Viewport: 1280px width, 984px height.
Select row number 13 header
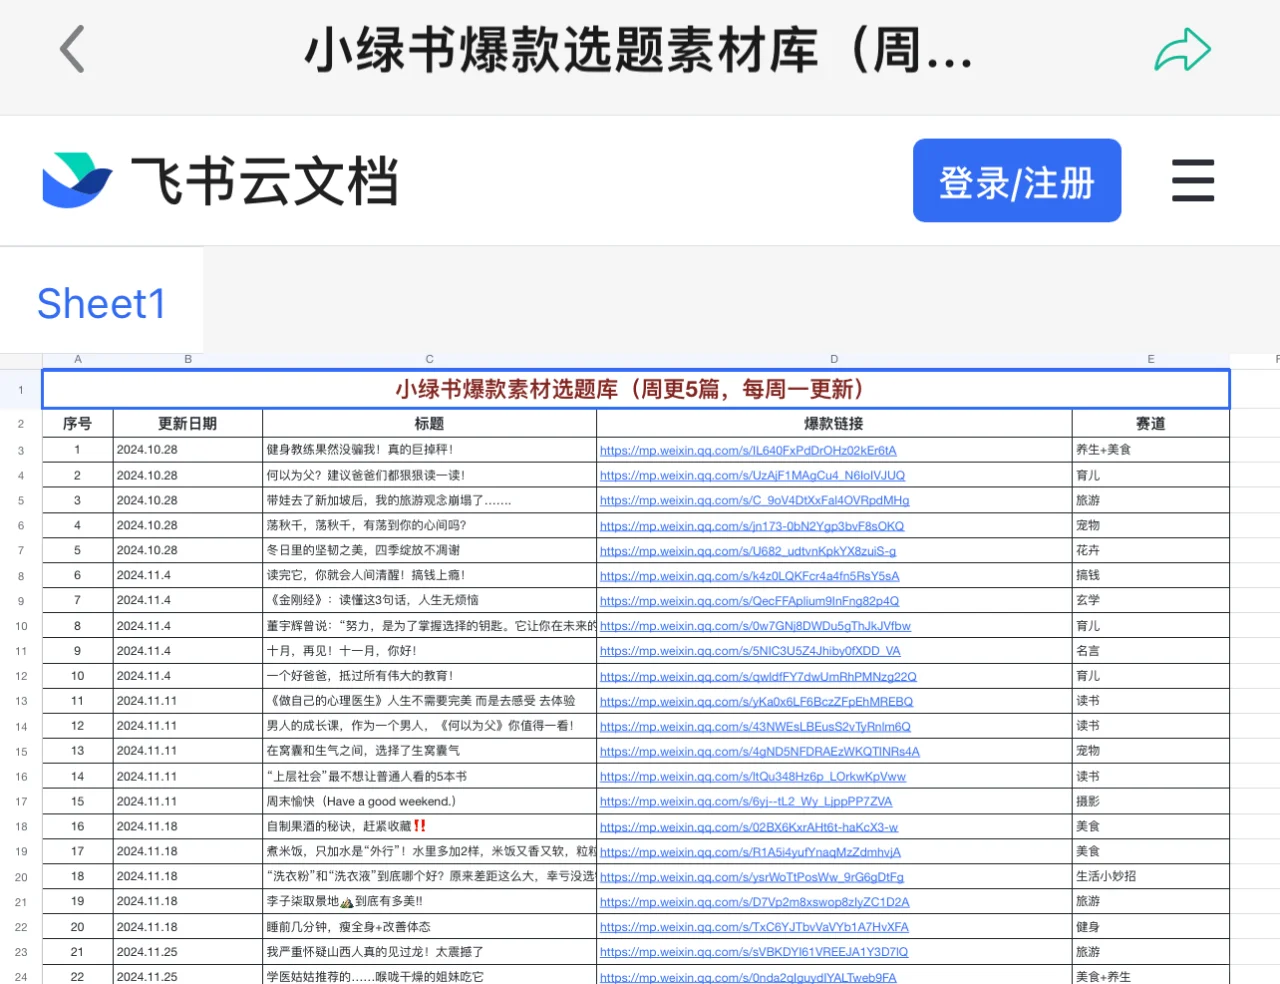21,701
